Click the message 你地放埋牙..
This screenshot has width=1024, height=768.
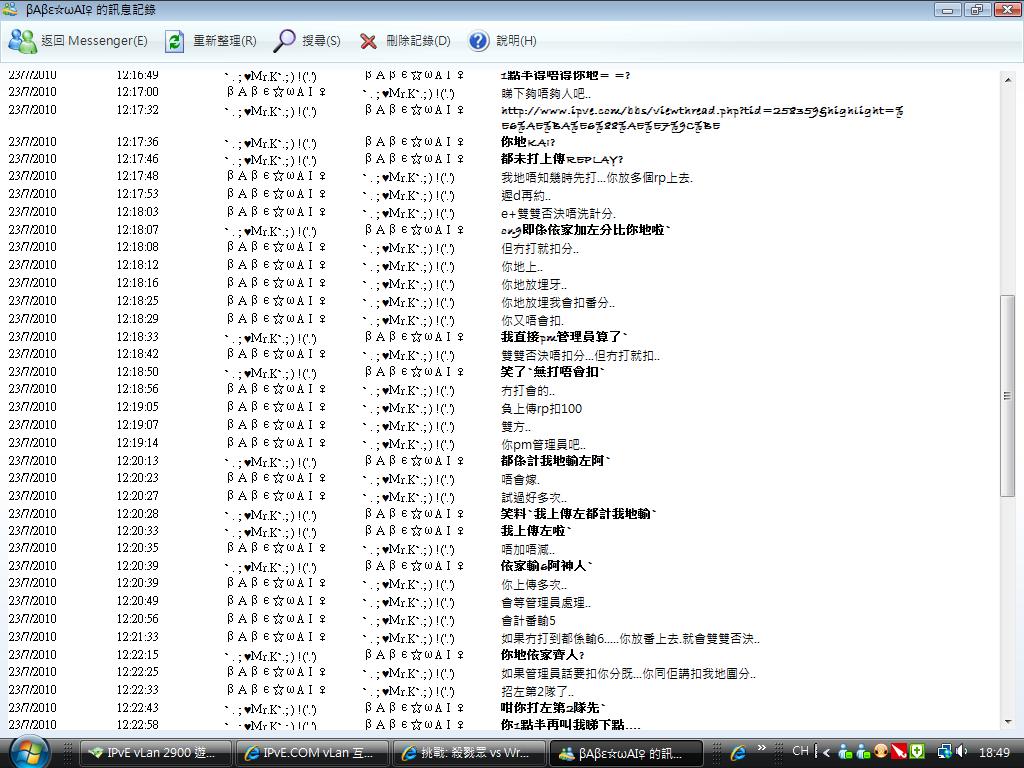pos(534,285)
